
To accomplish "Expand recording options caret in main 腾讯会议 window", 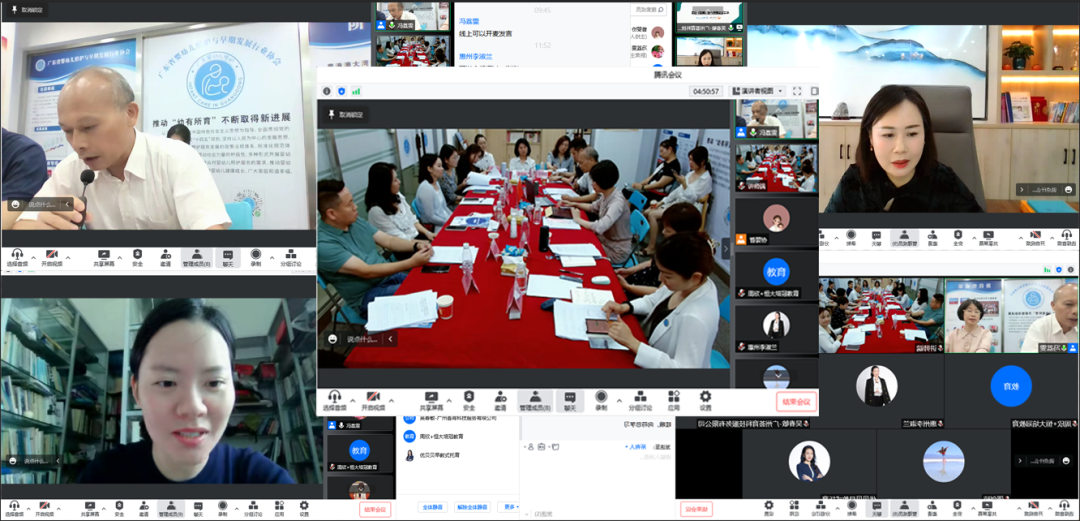I will click(619, 400).
